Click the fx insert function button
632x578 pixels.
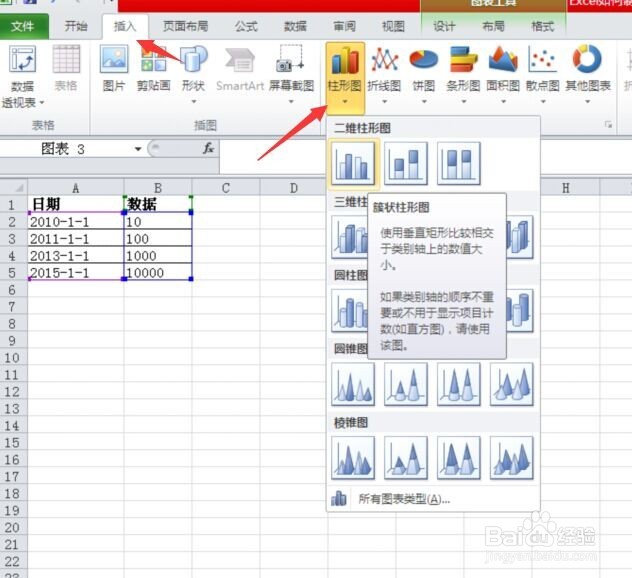point(208,149)
